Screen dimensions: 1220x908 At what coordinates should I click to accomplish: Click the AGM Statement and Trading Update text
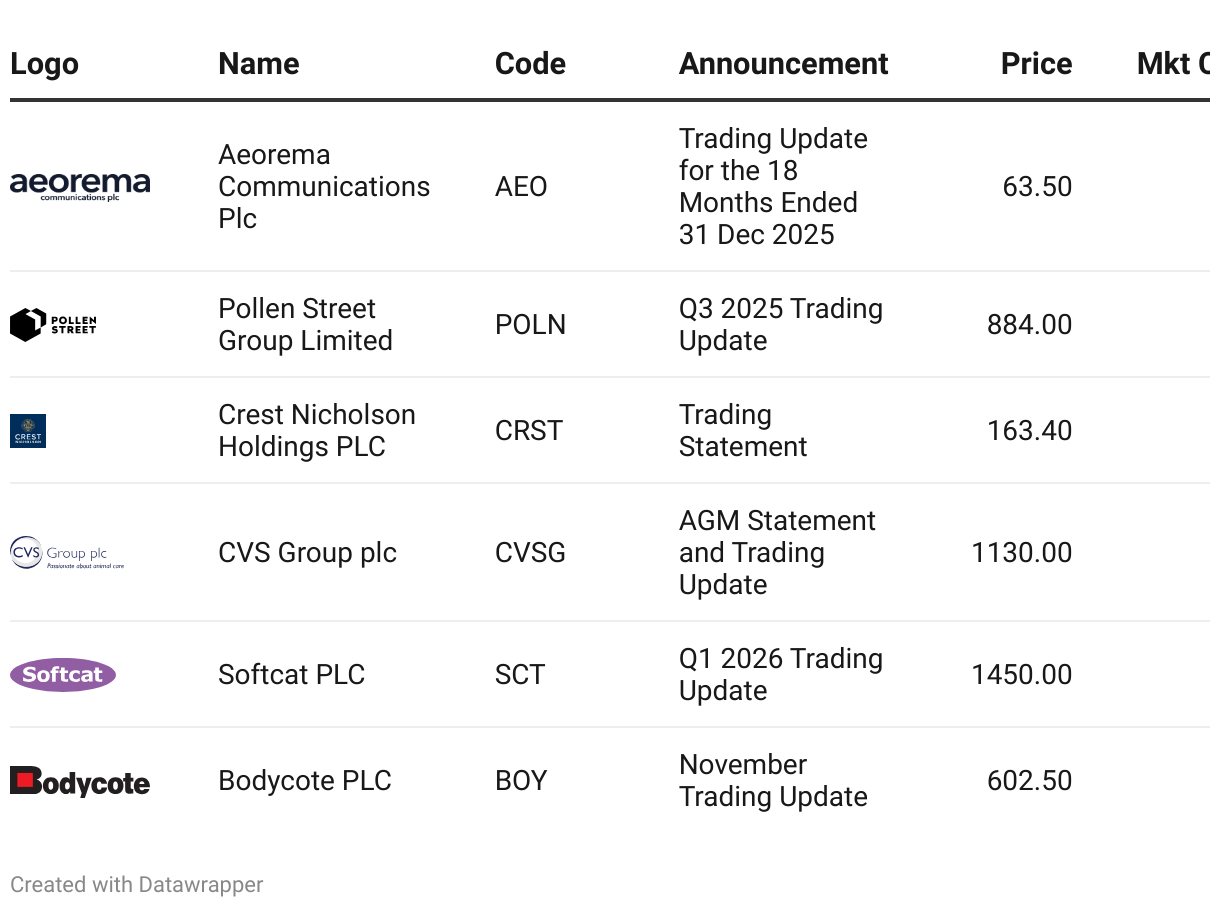click(x=777, y=553)
